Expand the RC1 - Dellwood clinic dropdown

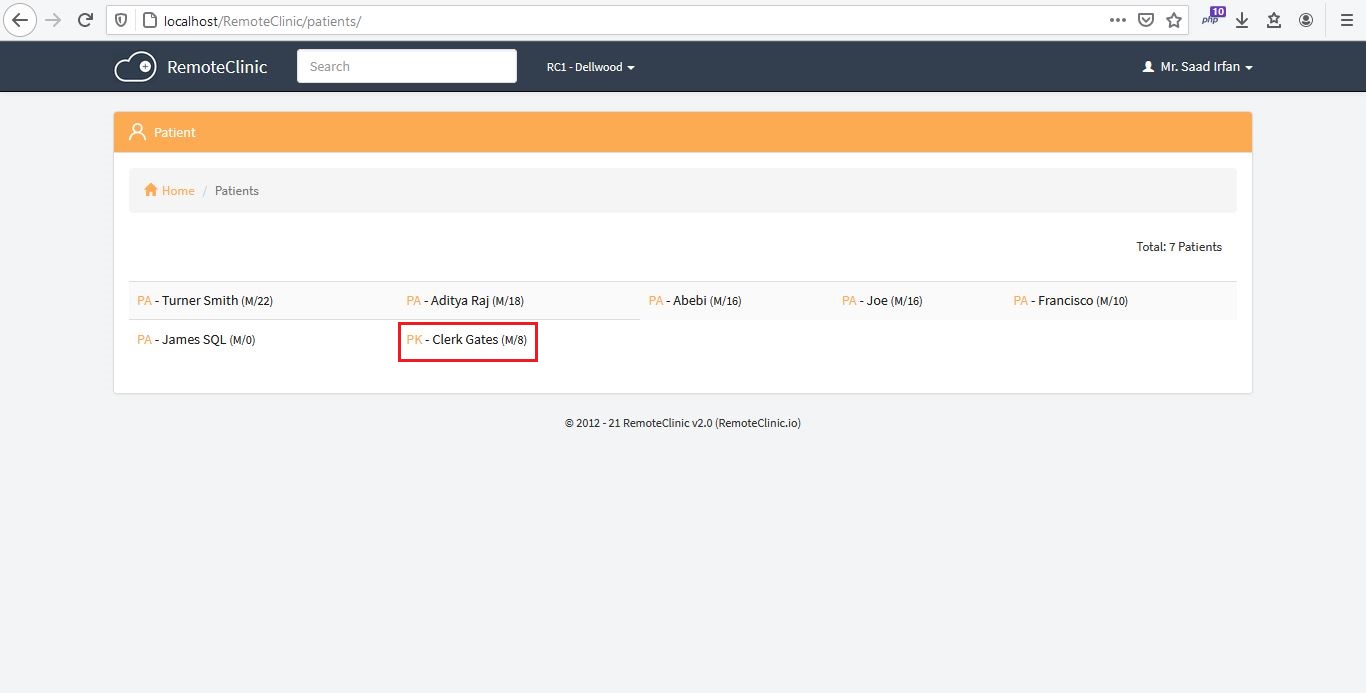tap(590, 67)
